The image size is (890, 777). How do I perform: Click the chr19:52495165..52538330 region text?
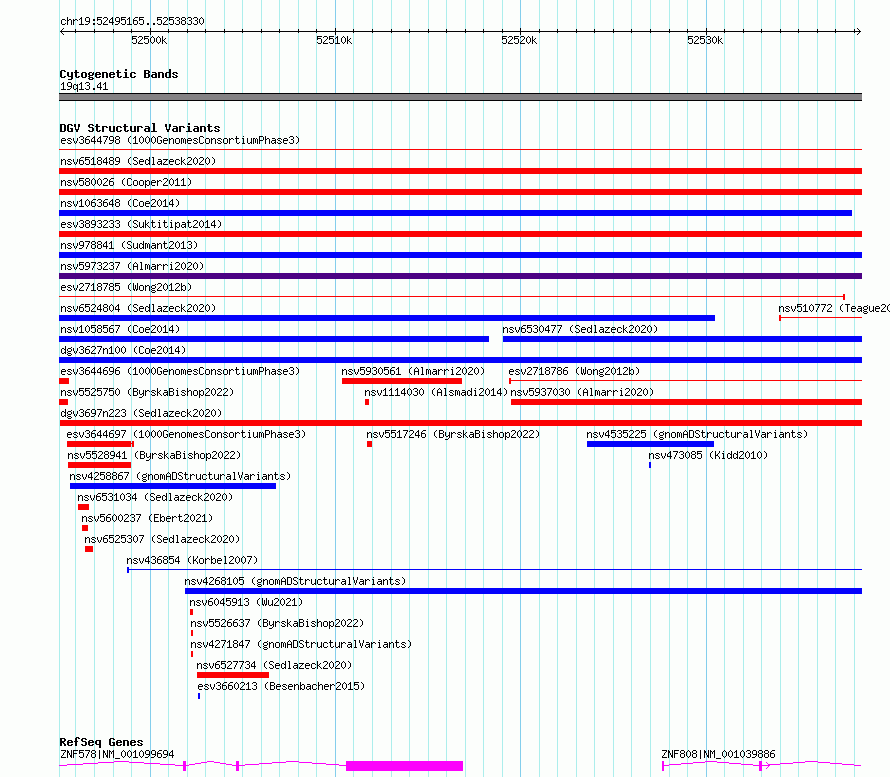pos(132,21)
